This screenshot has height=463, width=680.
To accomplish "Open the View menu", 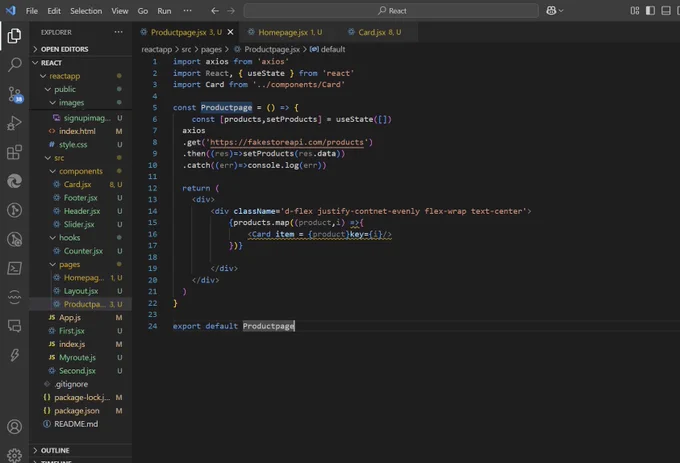I will pyautogui.click(x=120, y=11).
